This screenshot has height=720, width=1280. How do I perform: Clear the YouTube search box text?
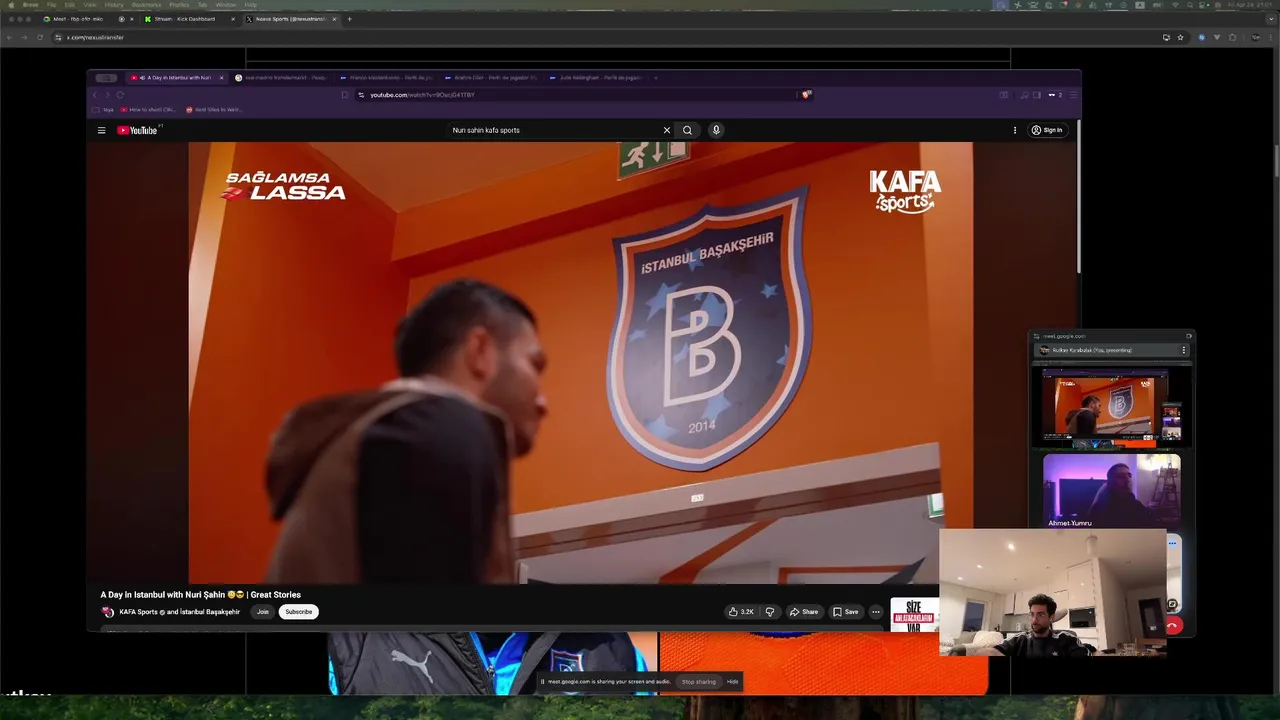coord(667,130)
